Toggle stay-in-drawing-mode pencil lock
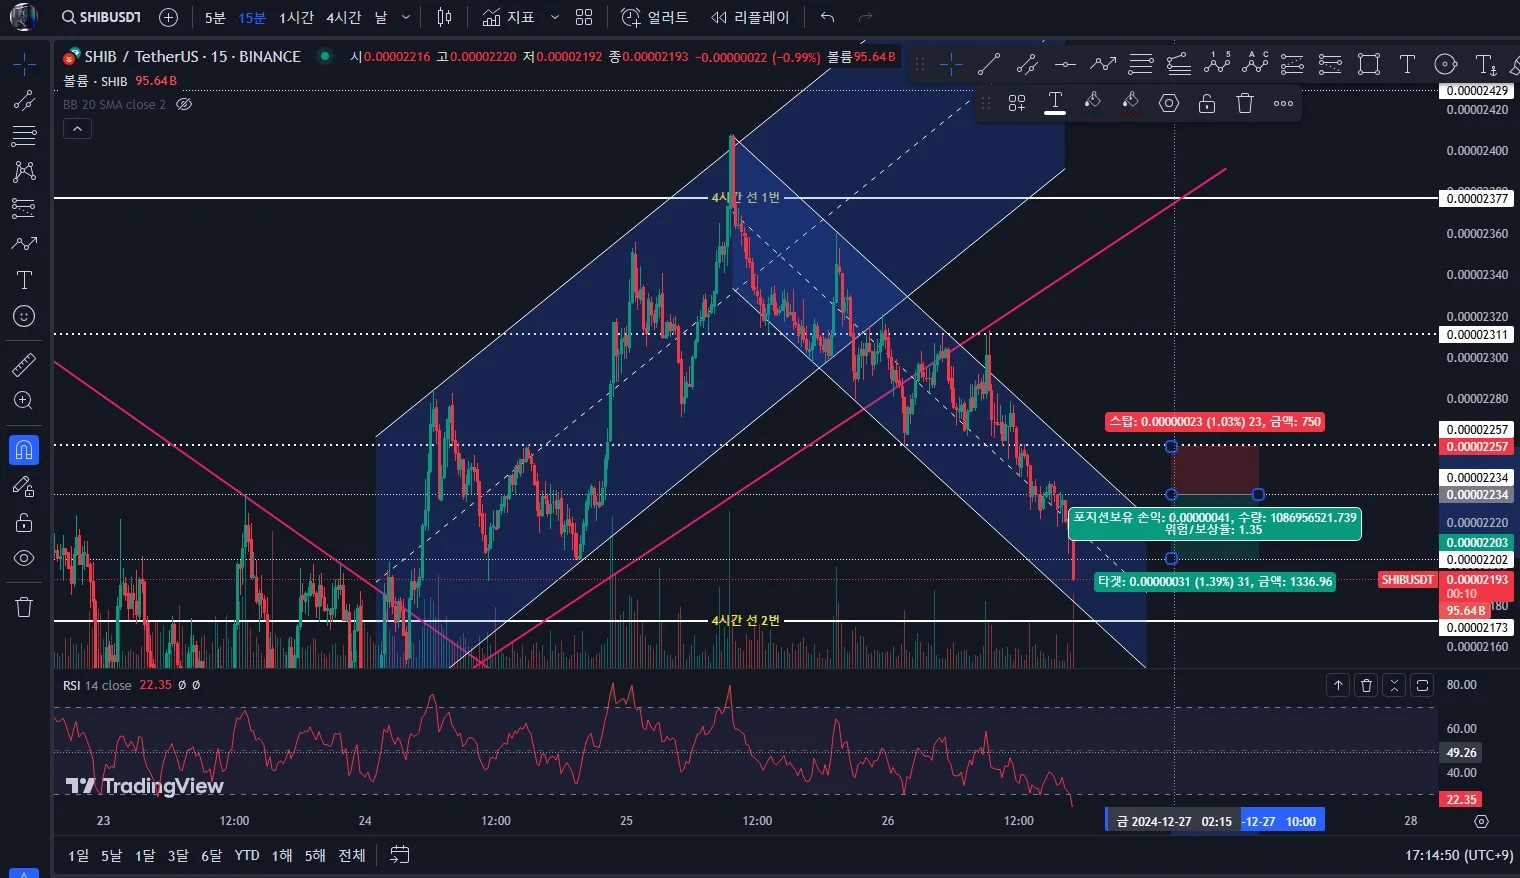Screen dimensions: 1520x878 click(24, 486)
